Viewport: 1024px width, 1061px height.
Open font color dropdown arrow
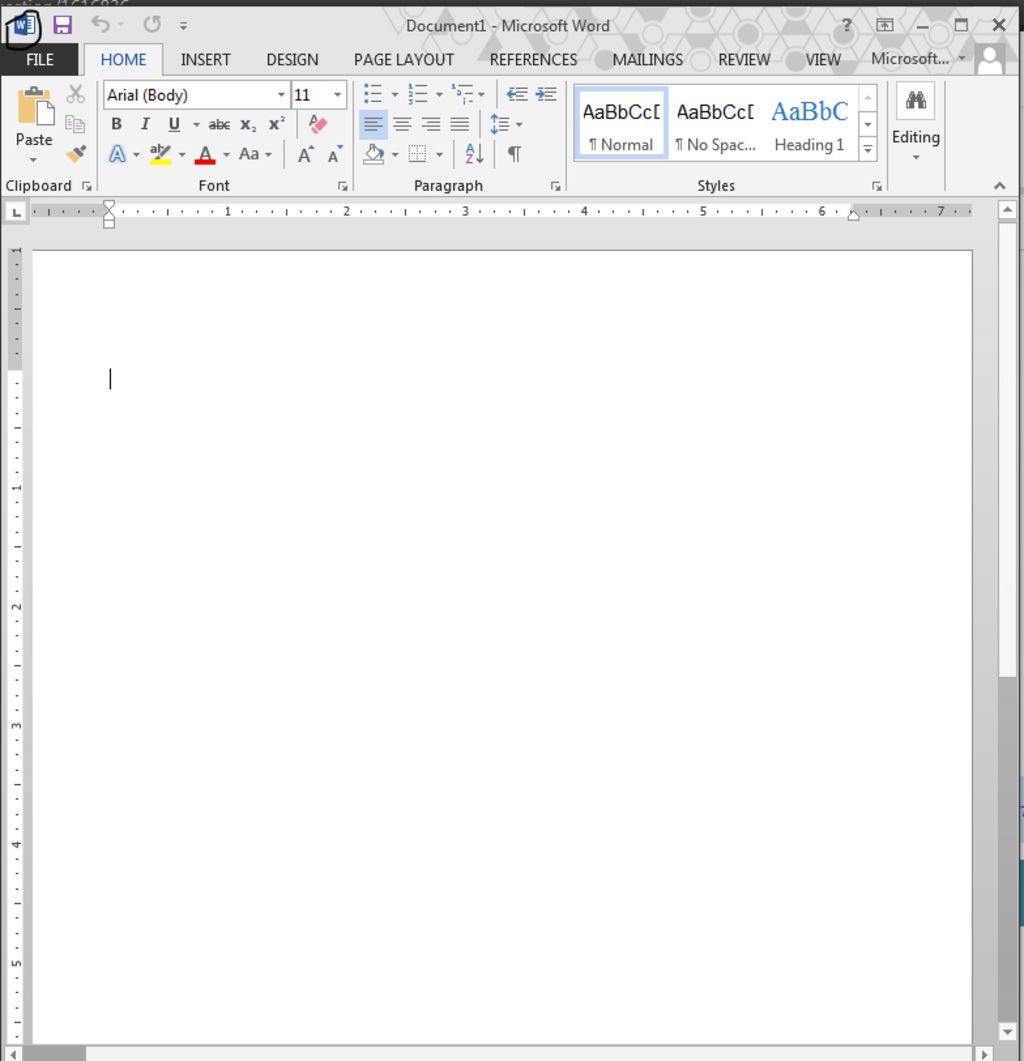pos(226,155)
